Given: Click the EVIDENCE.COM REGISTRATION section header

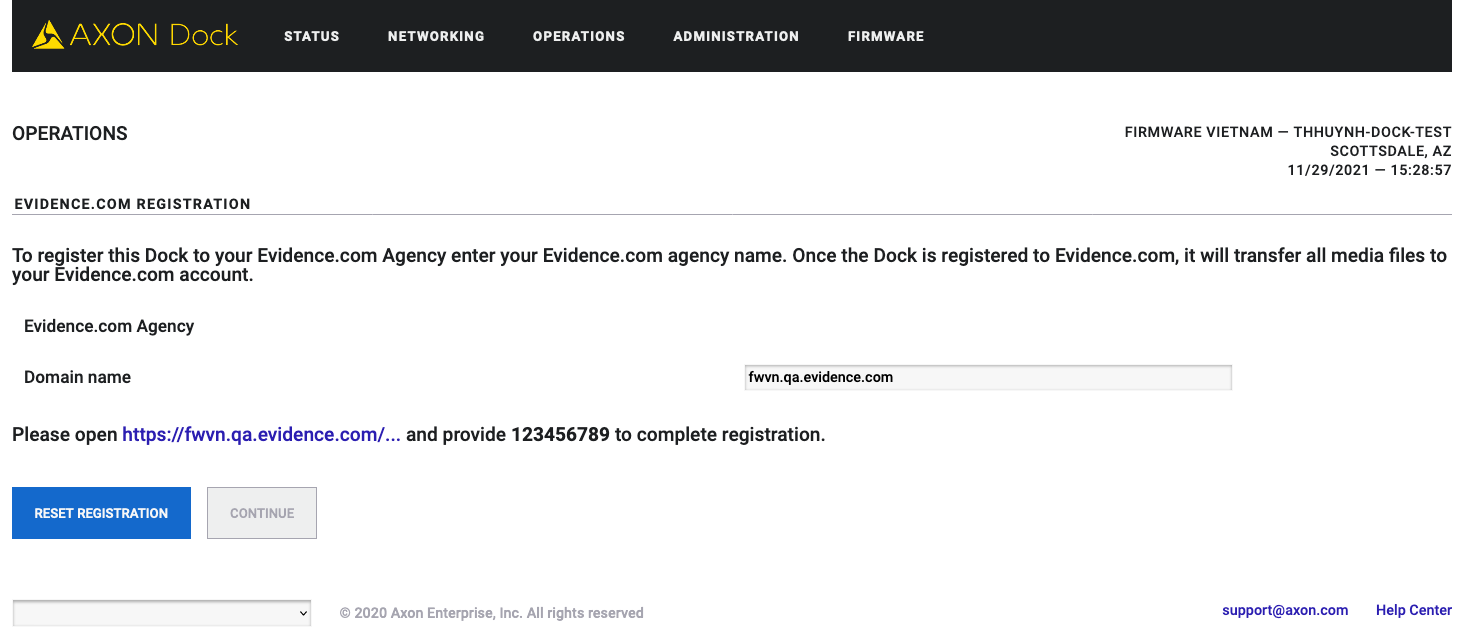Looking at the screenshot, I should coord(132,203).
